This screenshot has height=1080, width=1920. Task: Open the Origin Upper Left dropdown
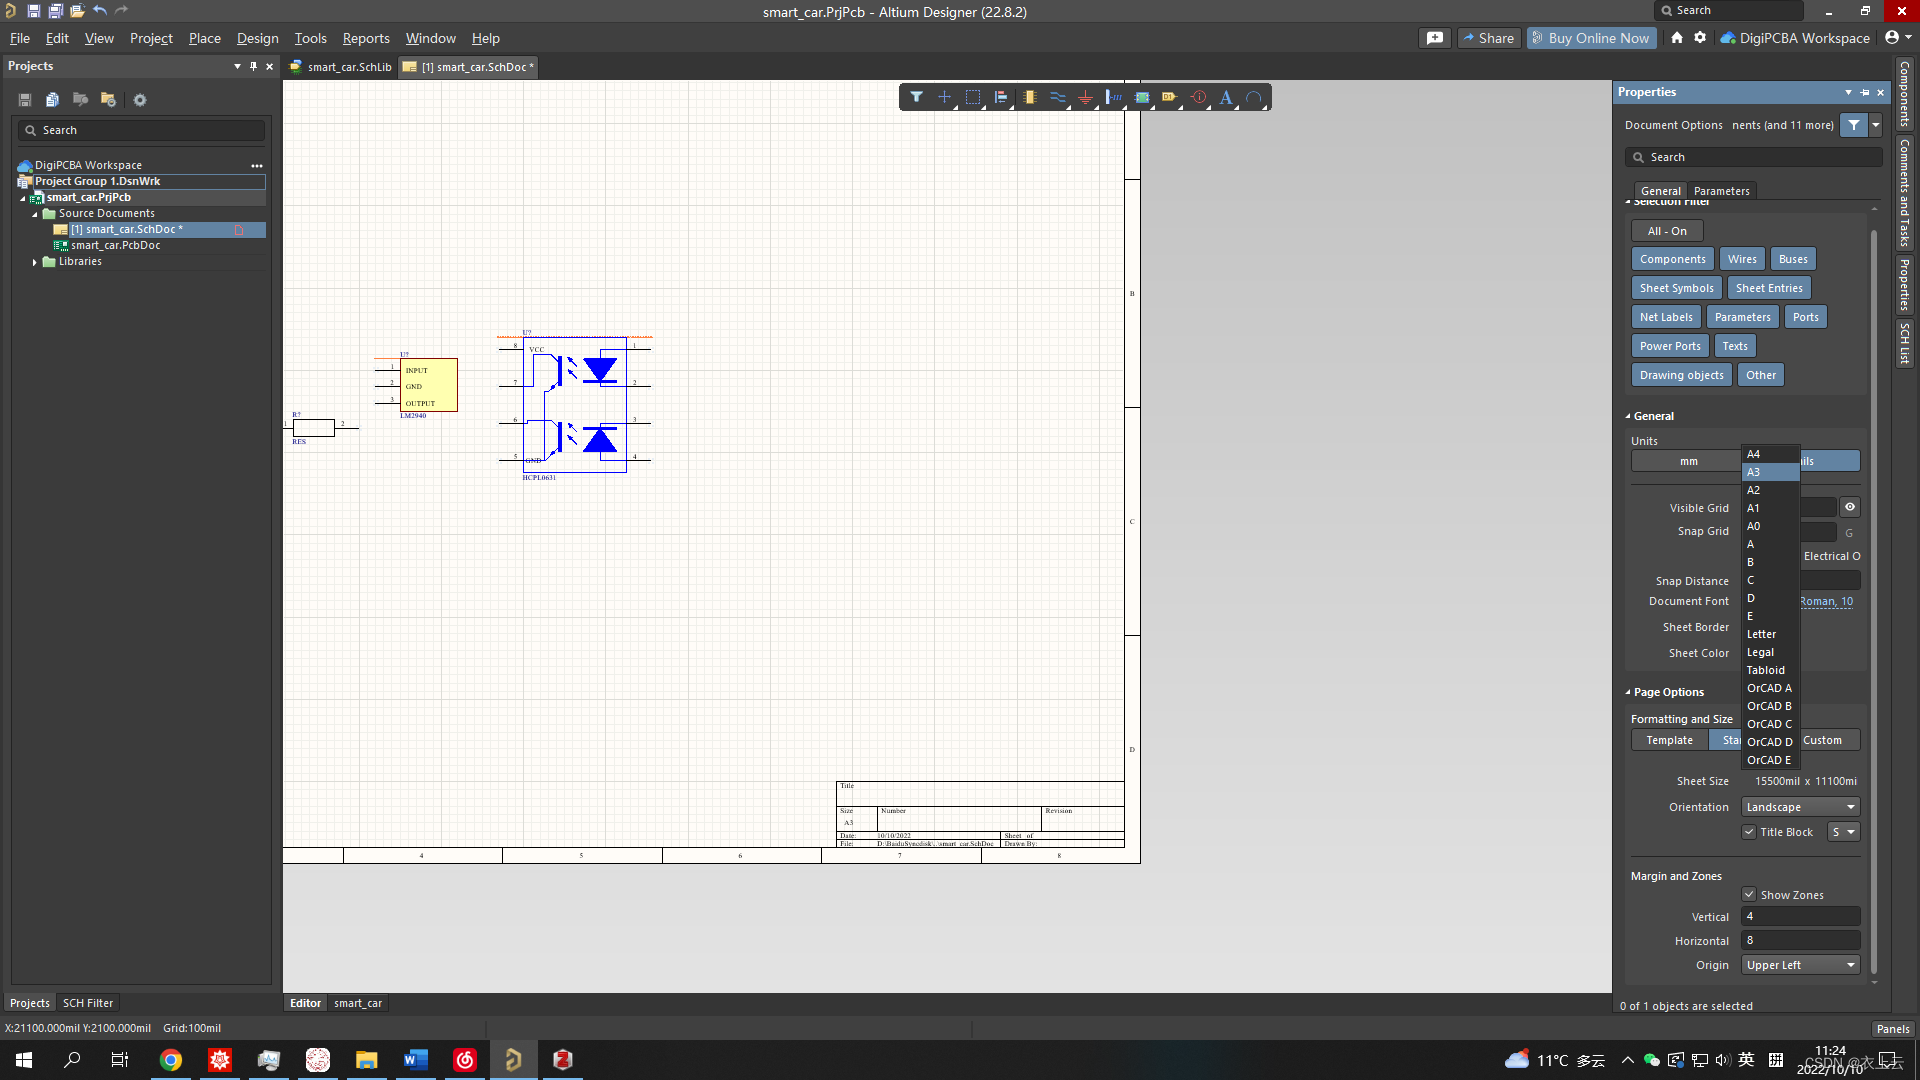[x=1800, y=965]
